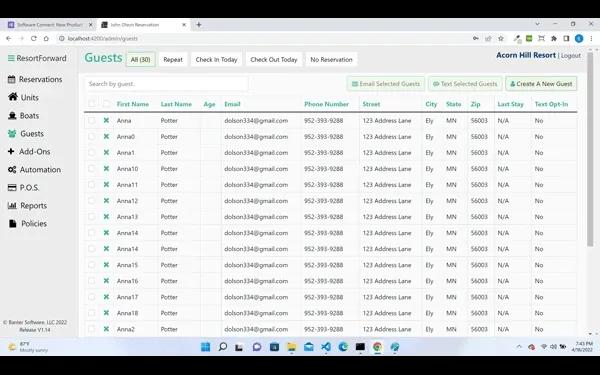Image resolution: width=600 pixels, height=375 pixels.
Task: Check the box for guest Anna15
Action: 91,265
